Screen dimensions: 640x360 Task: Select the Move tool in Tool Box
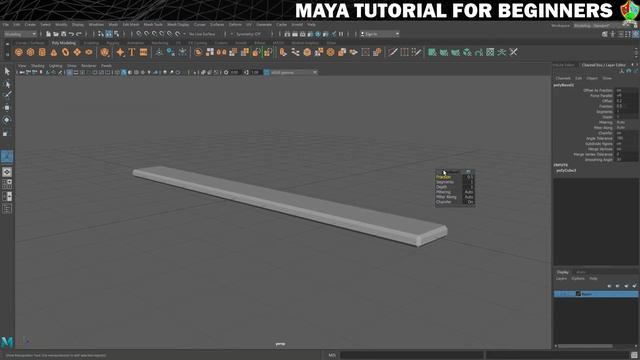7,108
